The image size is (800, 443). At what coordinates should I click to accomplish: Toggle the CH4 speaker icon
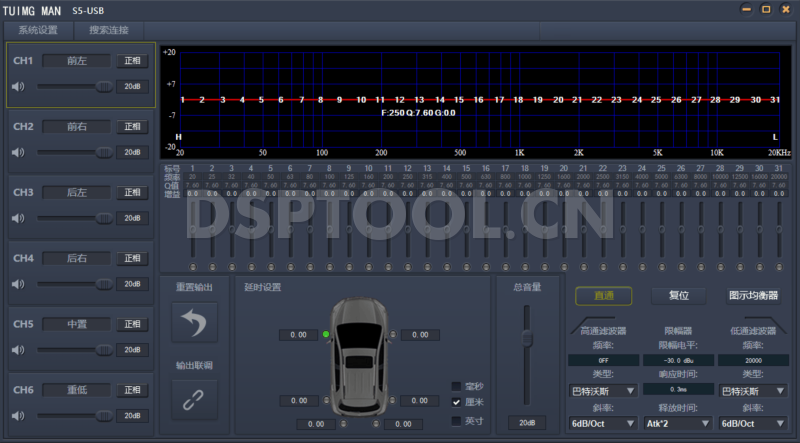(18, 284)
